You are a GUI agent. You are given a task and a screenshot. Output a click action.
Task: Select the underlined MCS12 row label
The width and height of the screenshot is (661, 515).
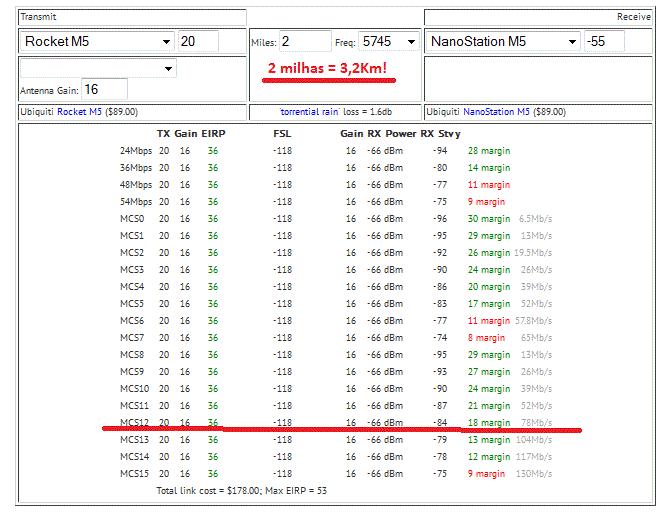134,423
